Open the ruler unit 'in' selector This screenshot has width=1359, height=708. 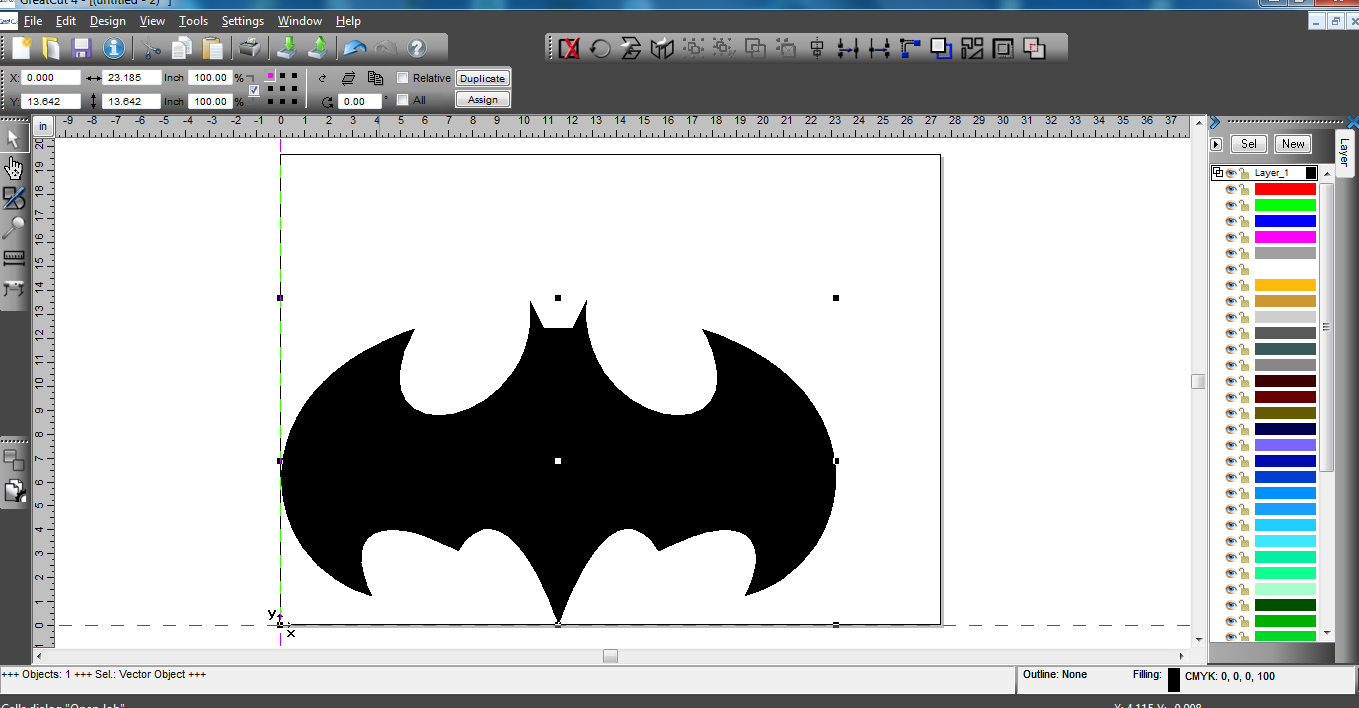point(43,126)
